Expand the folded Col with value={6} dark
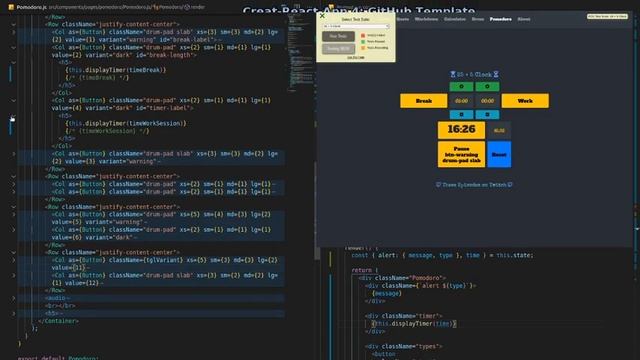This screenshot has height=360, width=640. click(13, 230)
